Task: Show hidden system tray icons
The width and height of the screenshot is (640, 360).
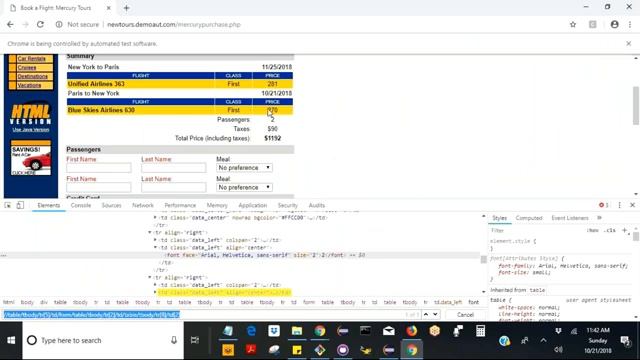Action: coord(543,340)
